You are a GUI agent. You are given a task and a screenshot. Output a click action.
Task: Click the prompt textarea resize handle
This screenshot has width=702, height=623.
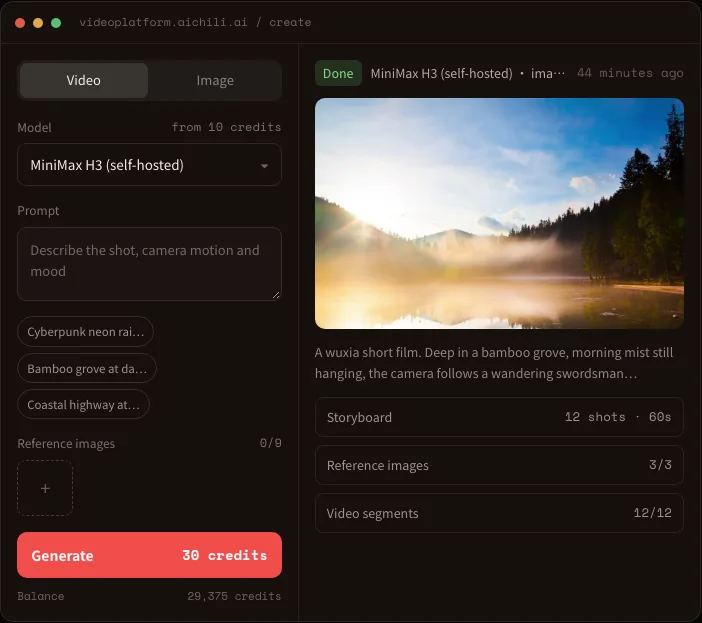(x=276, y=295)
